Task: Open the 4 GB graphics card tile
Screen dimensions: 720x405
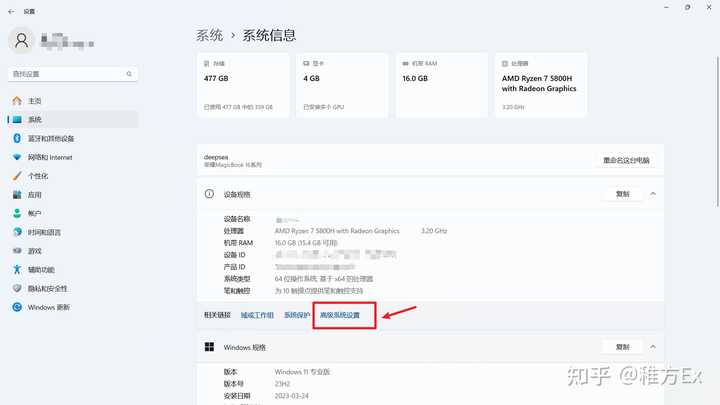Action: pyautogui.click(x=342, y=85)
